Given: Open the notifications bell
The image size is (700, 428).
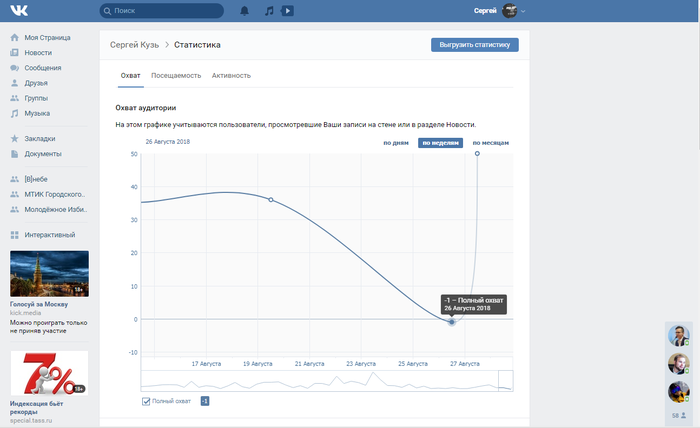Looking at the screenshot, I should (x=244, y=11).
